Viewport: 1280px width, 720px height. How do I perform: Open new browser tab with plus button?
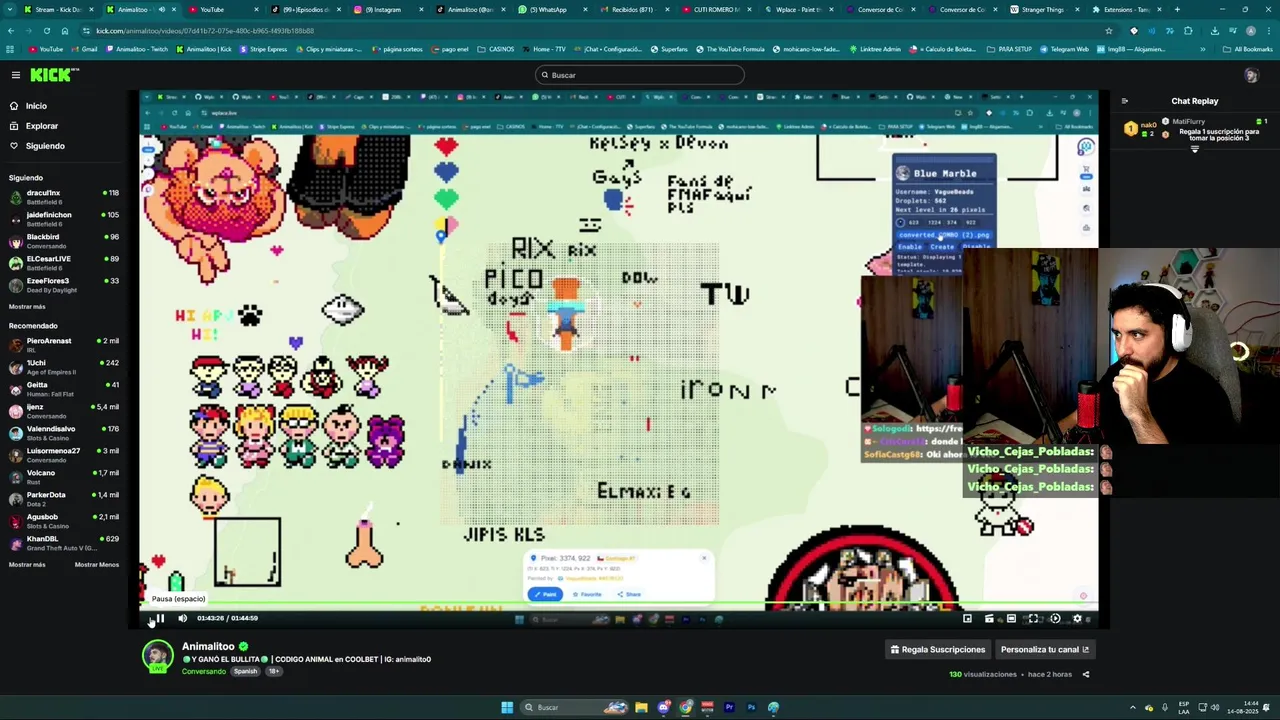point(1177,9)
